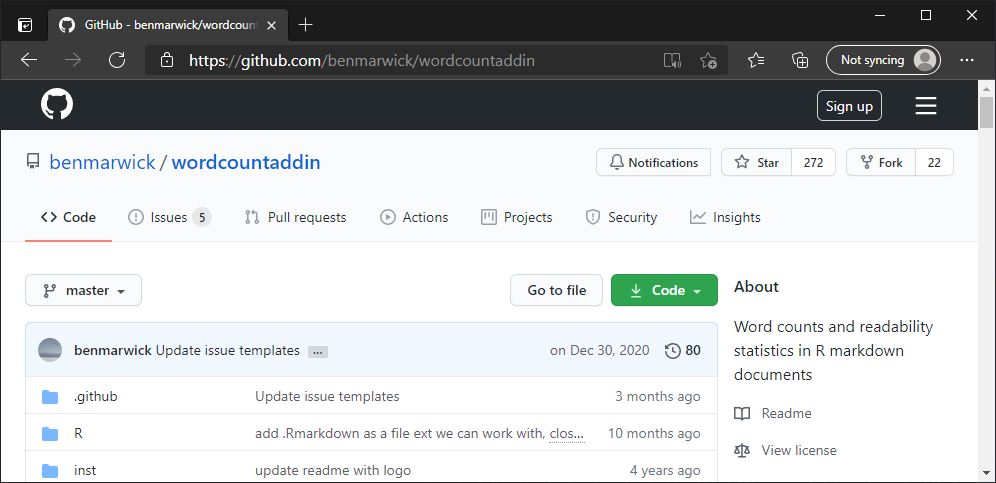Expand commit message ellipsis button
The width and height of the screenshot is (996, 483).
318,351
